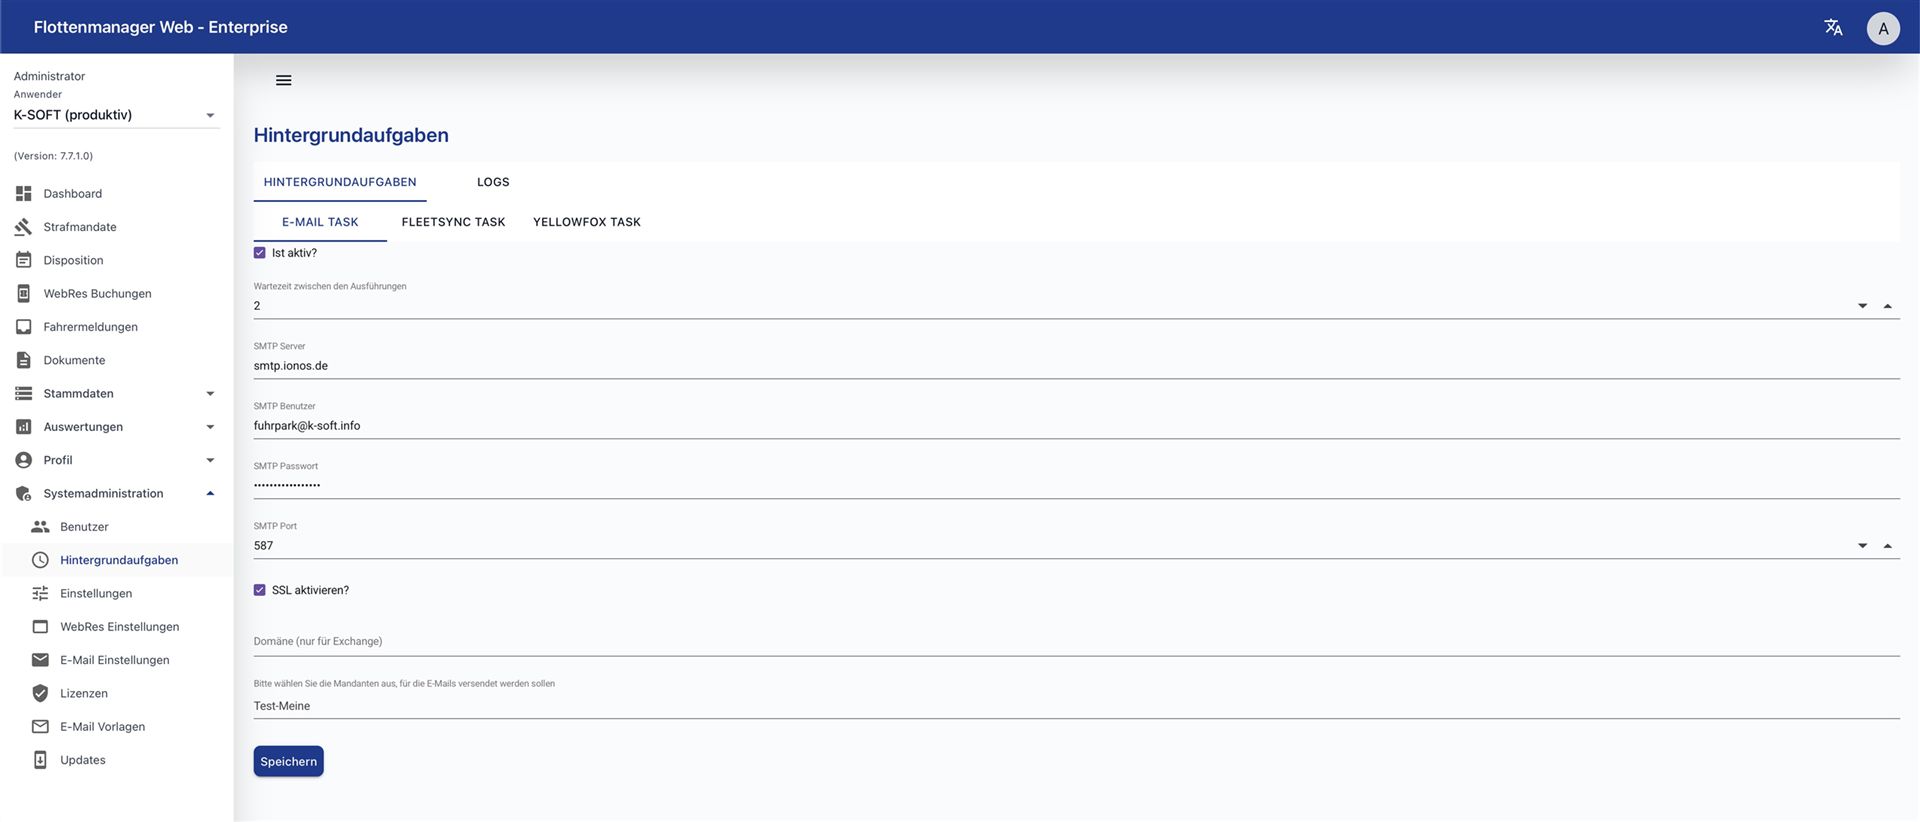Toggle the hamburger menu icon
This screenshot has height=822, width=1920.
click(284, 80)
